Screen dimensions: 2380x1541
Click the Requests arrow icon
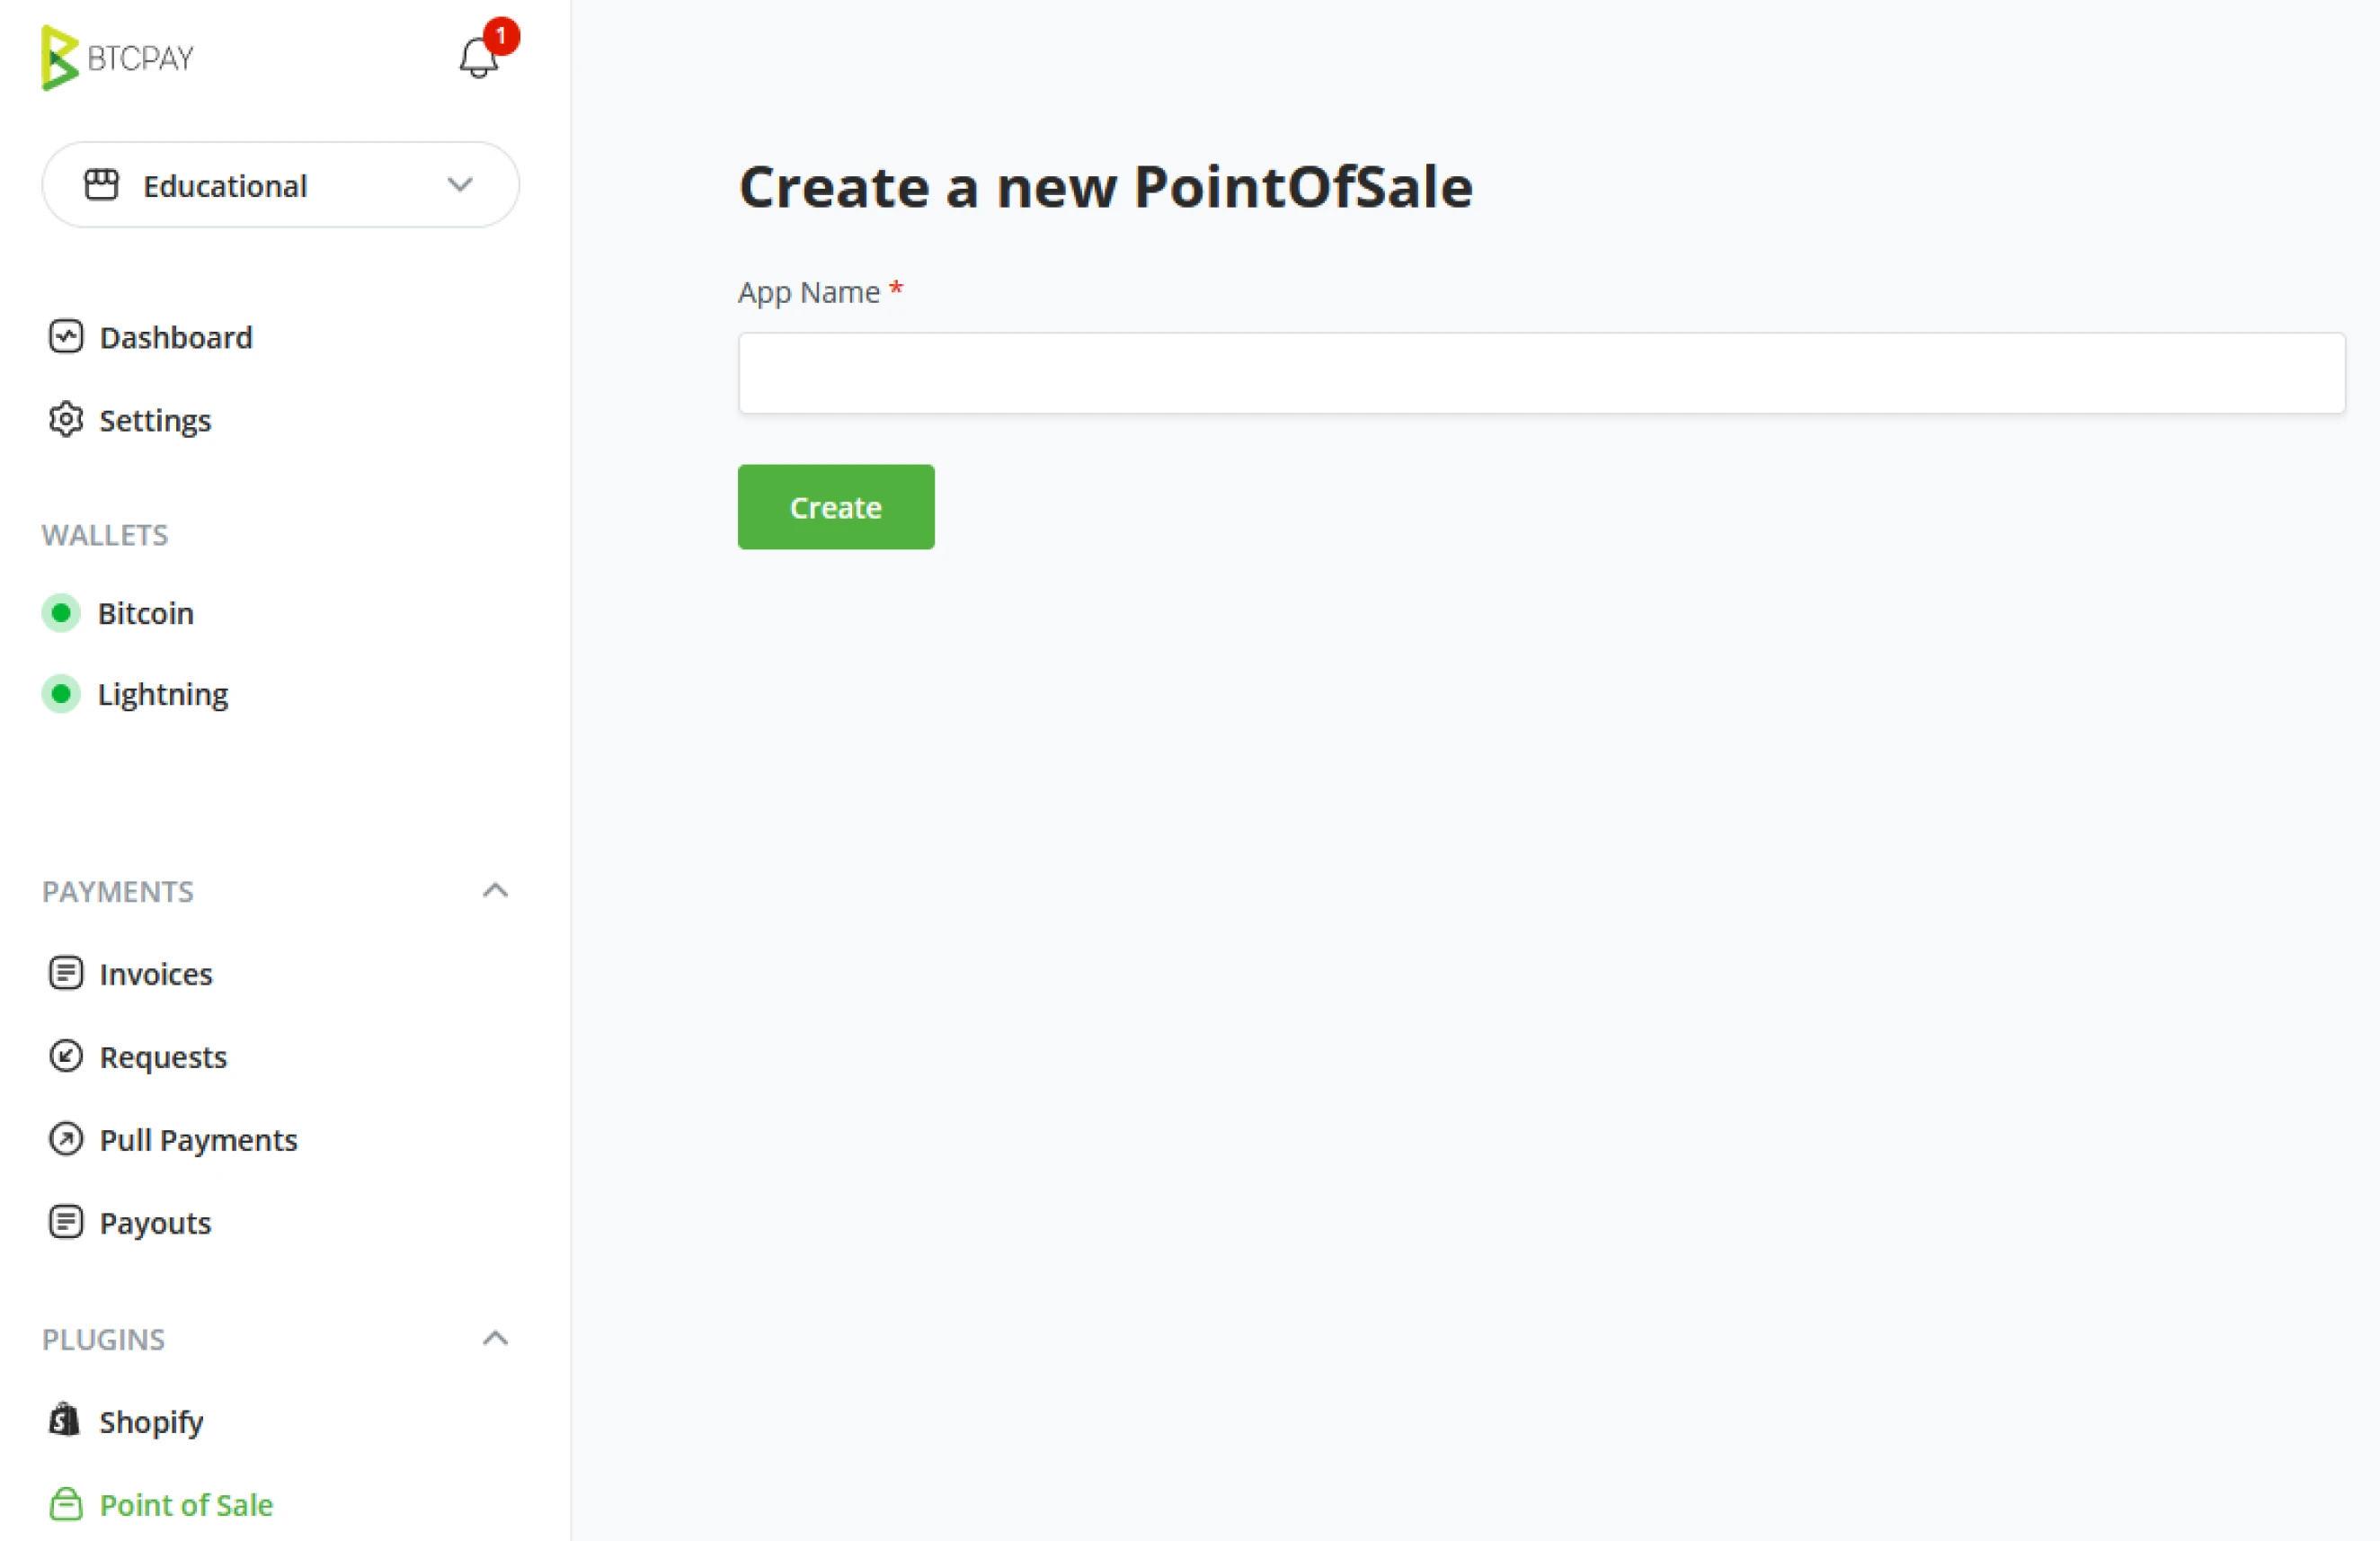coord(66,1056)
